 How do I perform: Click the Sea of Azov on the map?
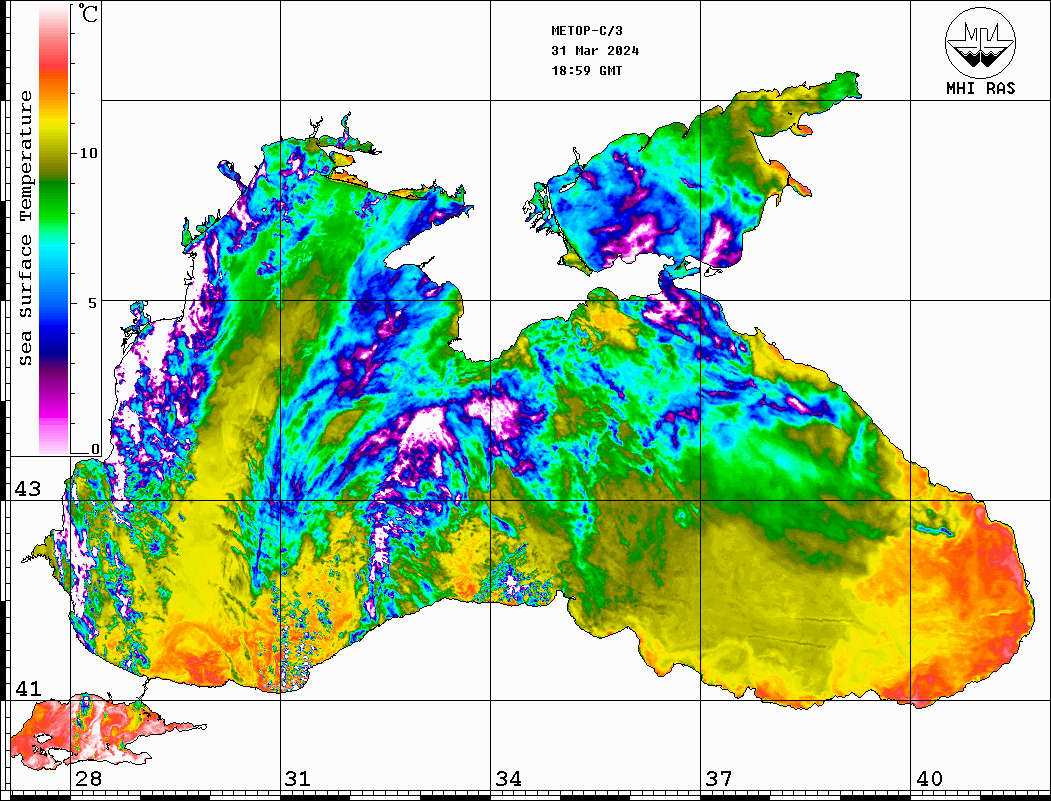(x=690, y=174)
